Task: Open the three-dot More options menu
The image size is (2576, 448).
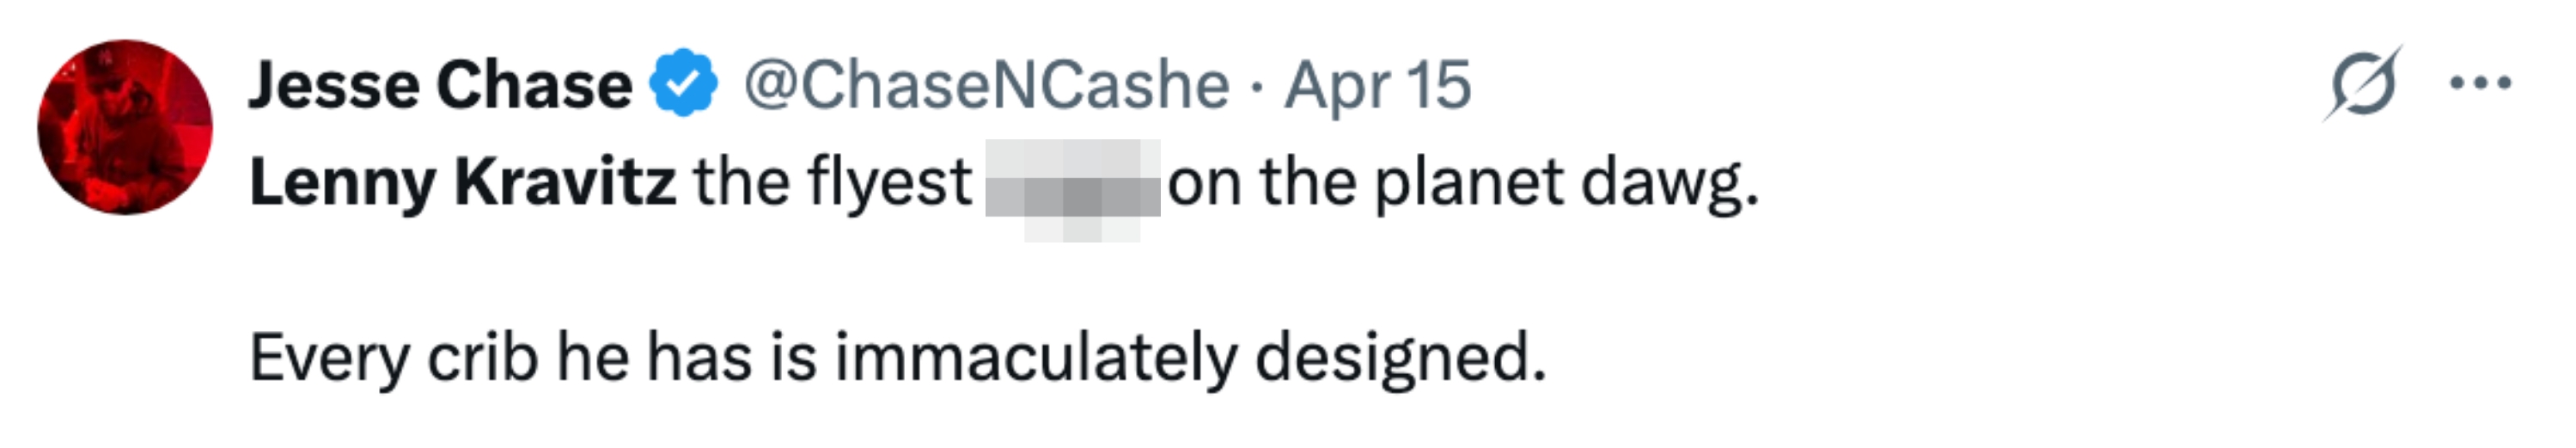Action: pos(2481,85)
